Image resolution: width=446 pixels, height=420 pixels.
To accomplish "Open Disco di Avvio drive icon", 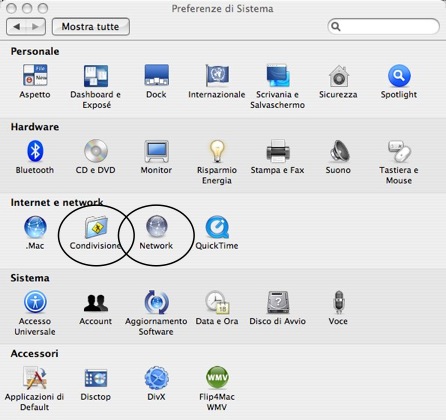I will point(278,302).
